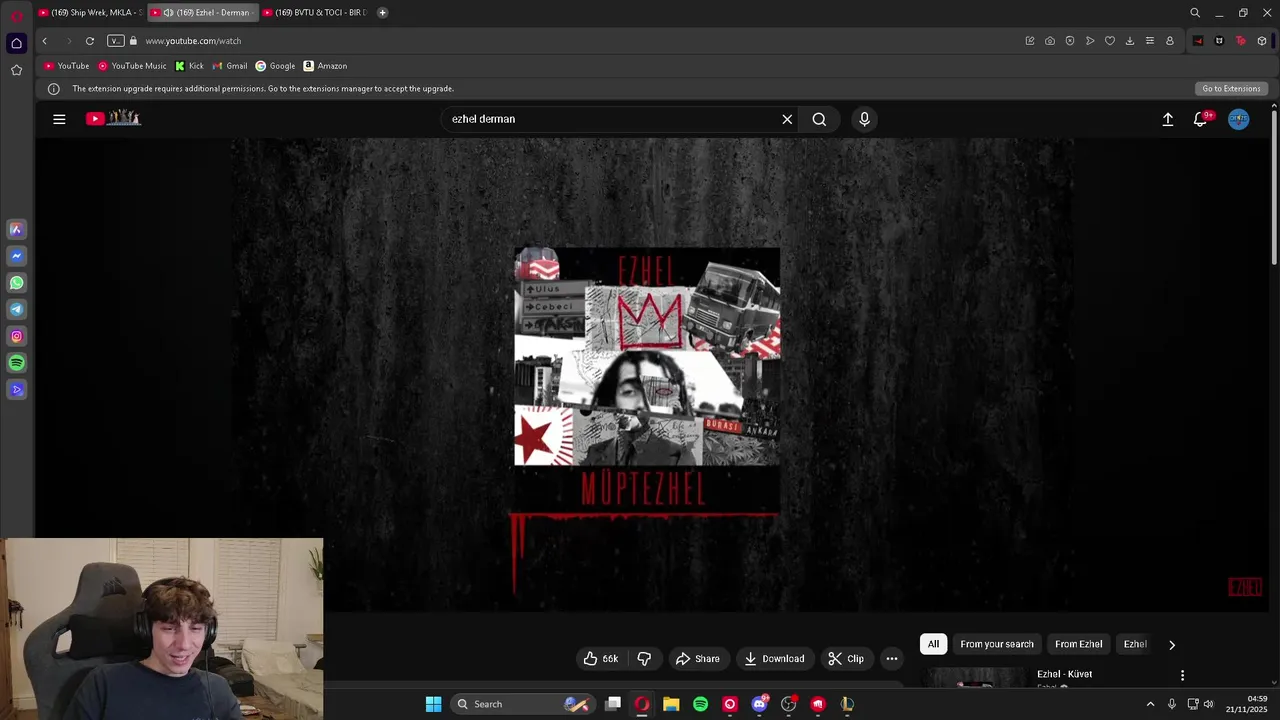Click the Download button under the video

(x=774, y=659)
